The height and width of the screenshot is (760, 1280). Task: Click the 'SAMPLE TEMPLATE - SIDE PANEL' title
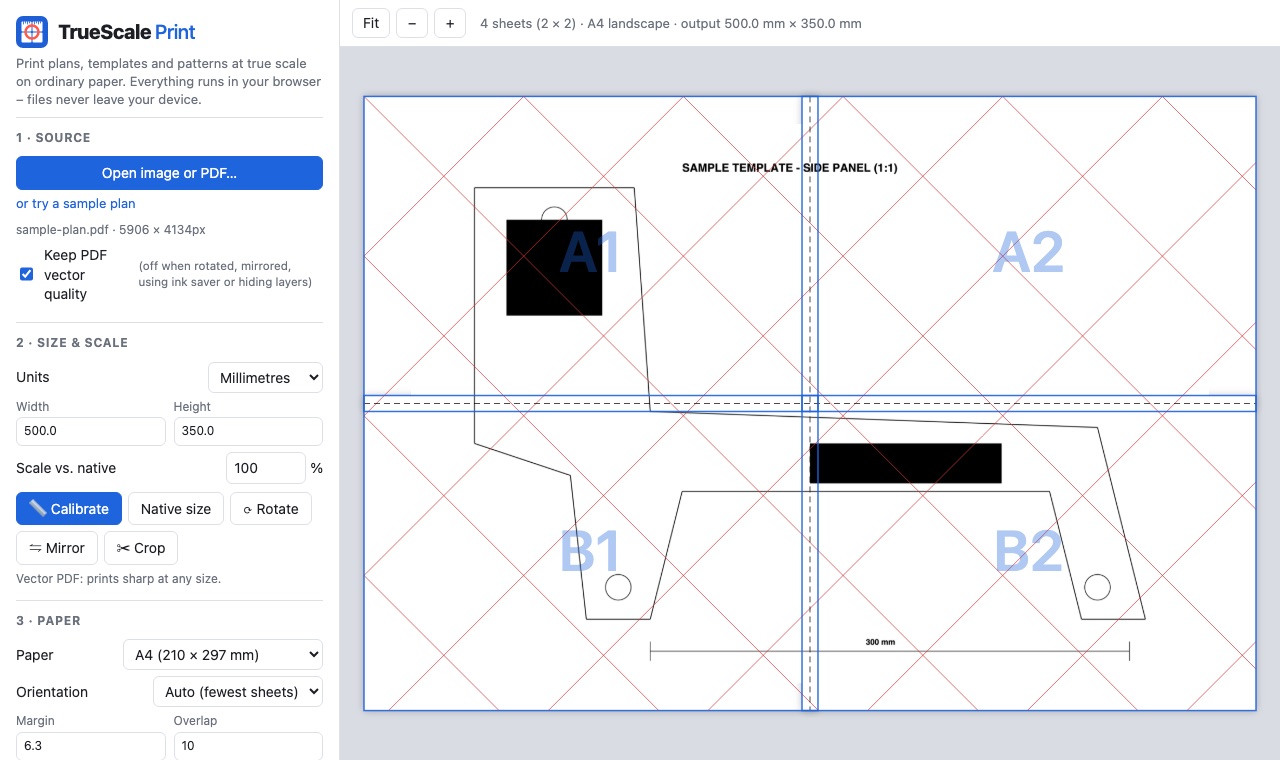[x=790, y=168]
